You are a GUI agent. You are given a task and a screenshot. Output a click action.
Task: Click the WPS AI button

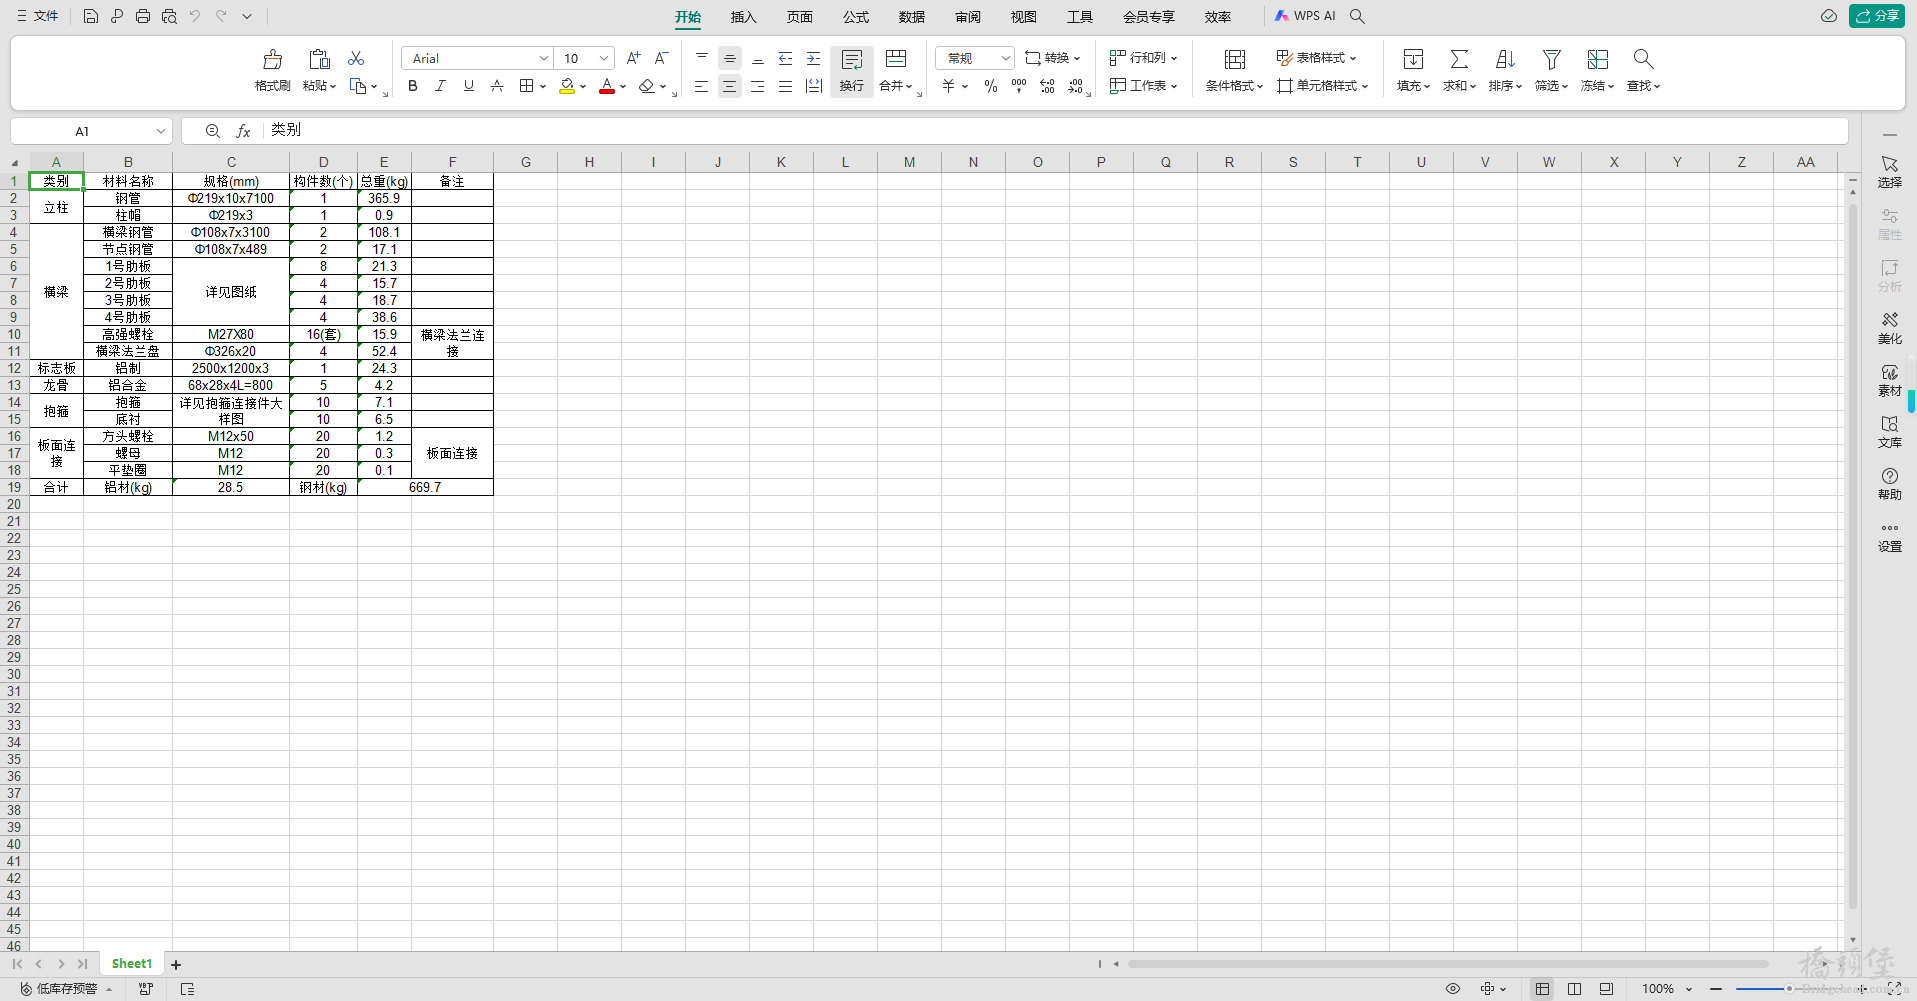click(1305, 16)
